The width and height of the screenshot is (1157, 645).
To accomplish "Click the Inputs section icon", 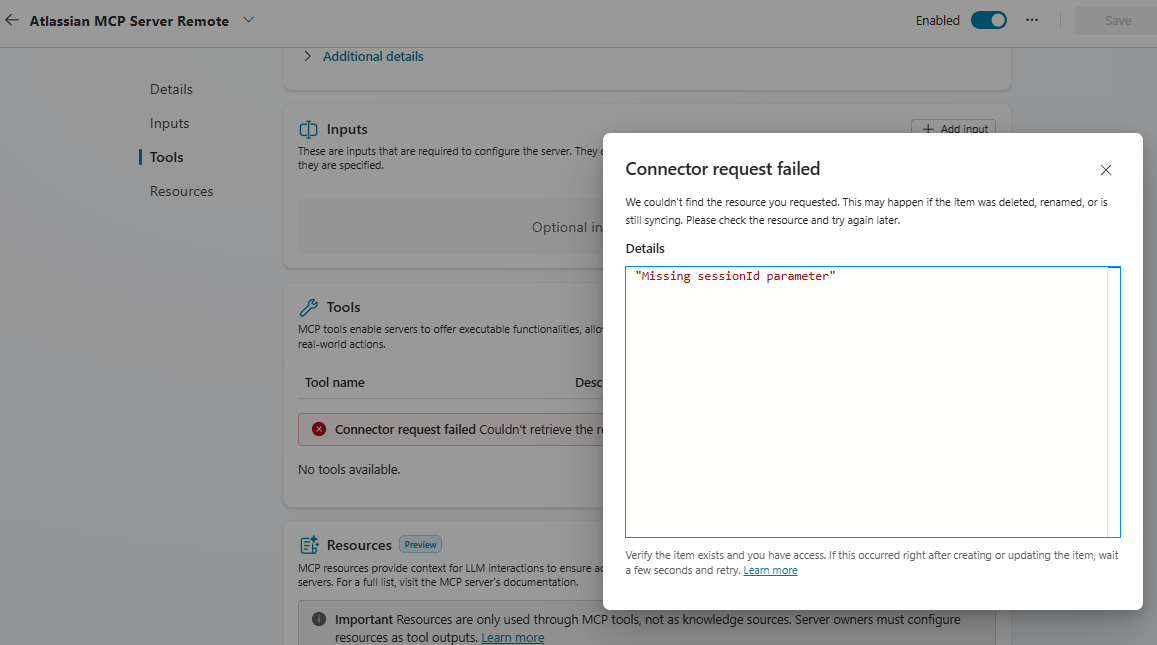I will (308, 129).
